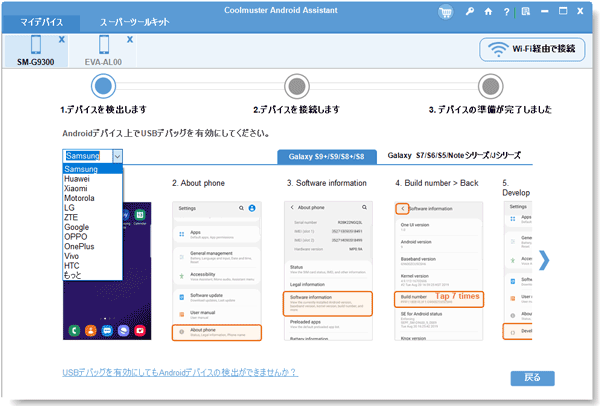This screenshot has width=600, height=406.
Task: Select the EVA-AL00 phone icon
Action: click(104, 44)
